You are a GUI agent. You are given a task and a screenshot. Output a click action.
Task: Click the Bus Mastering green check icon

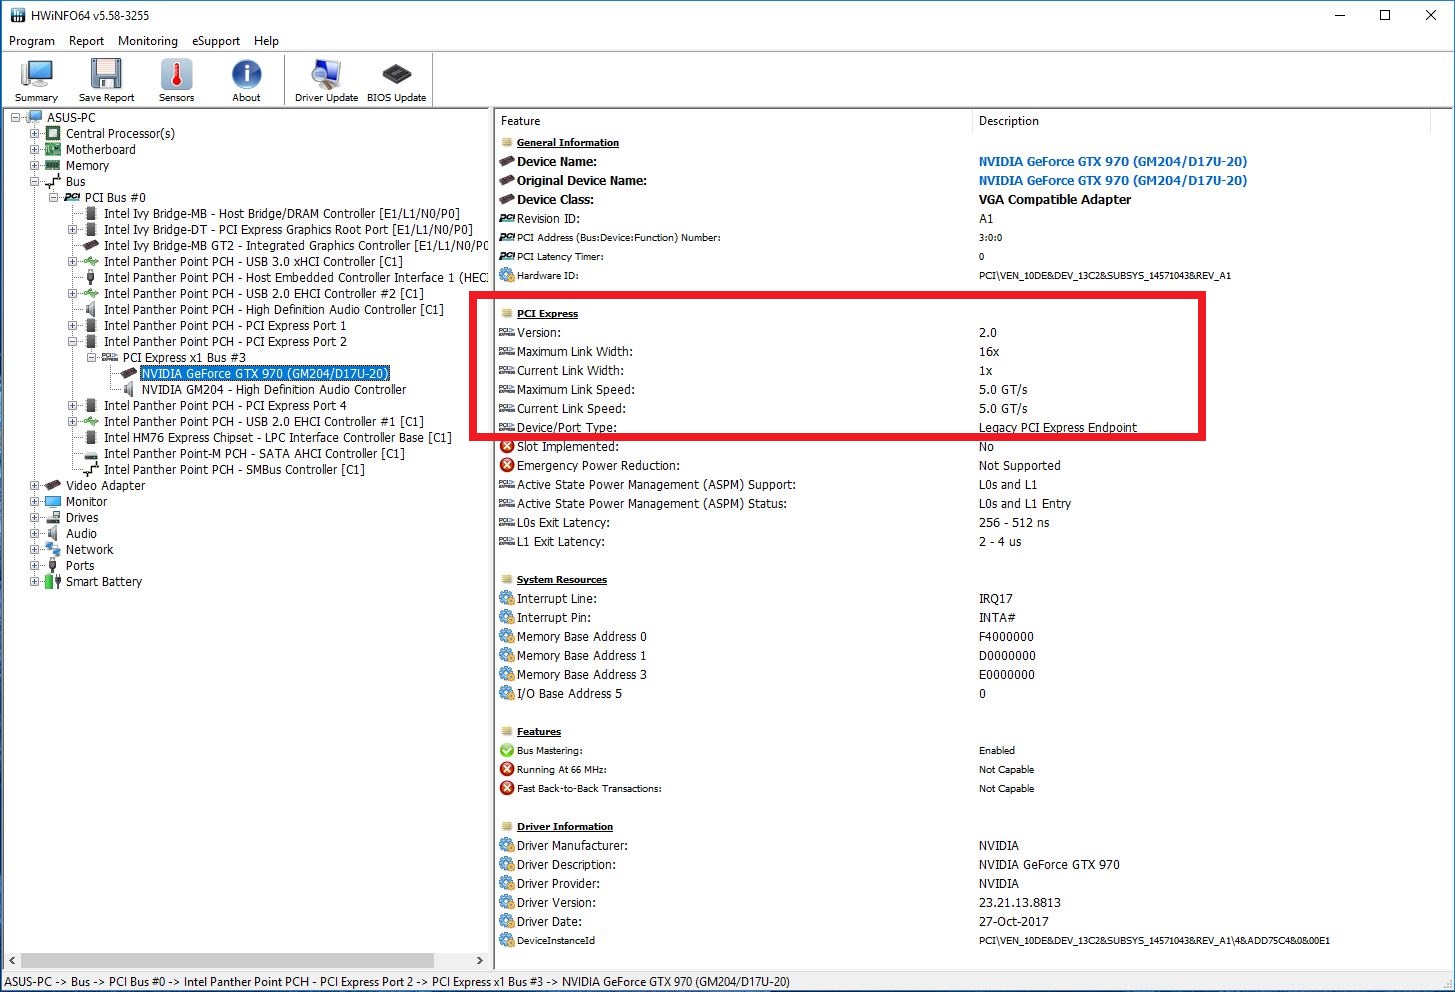point(507,750)
